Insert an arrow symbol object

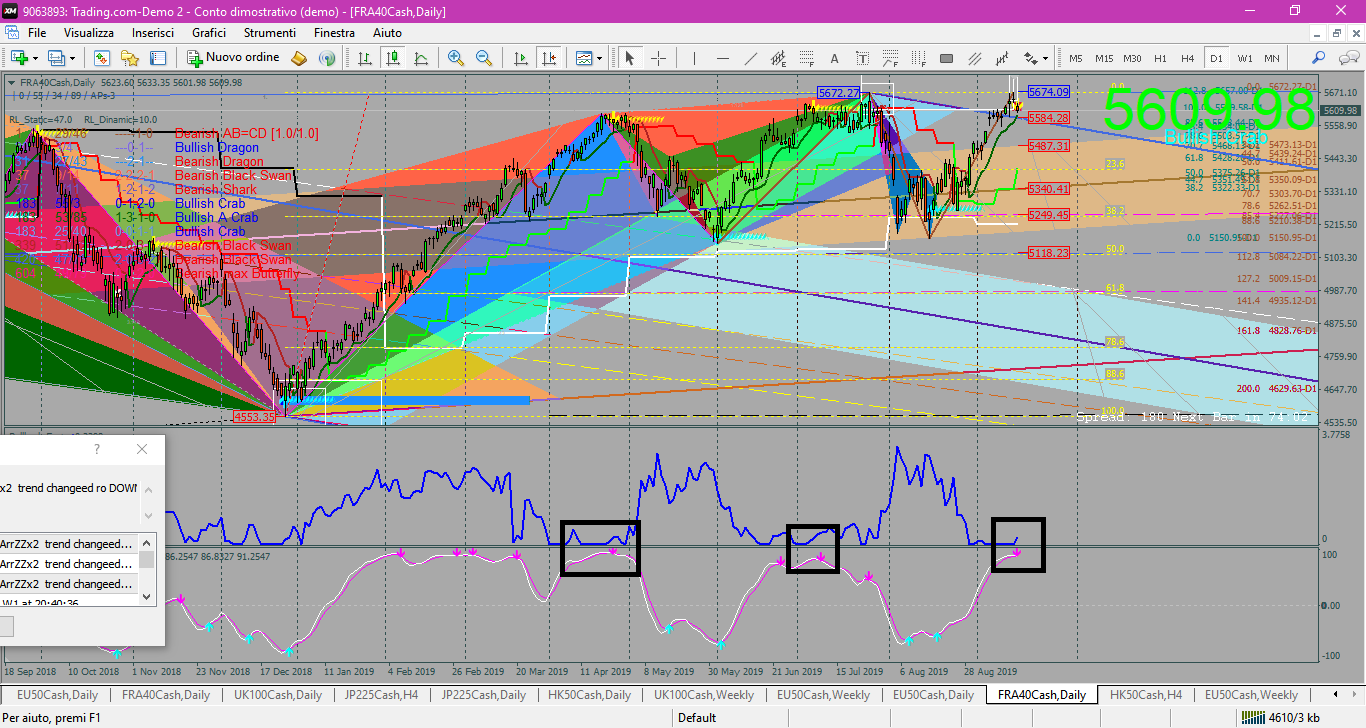[x=1030, y=58]
